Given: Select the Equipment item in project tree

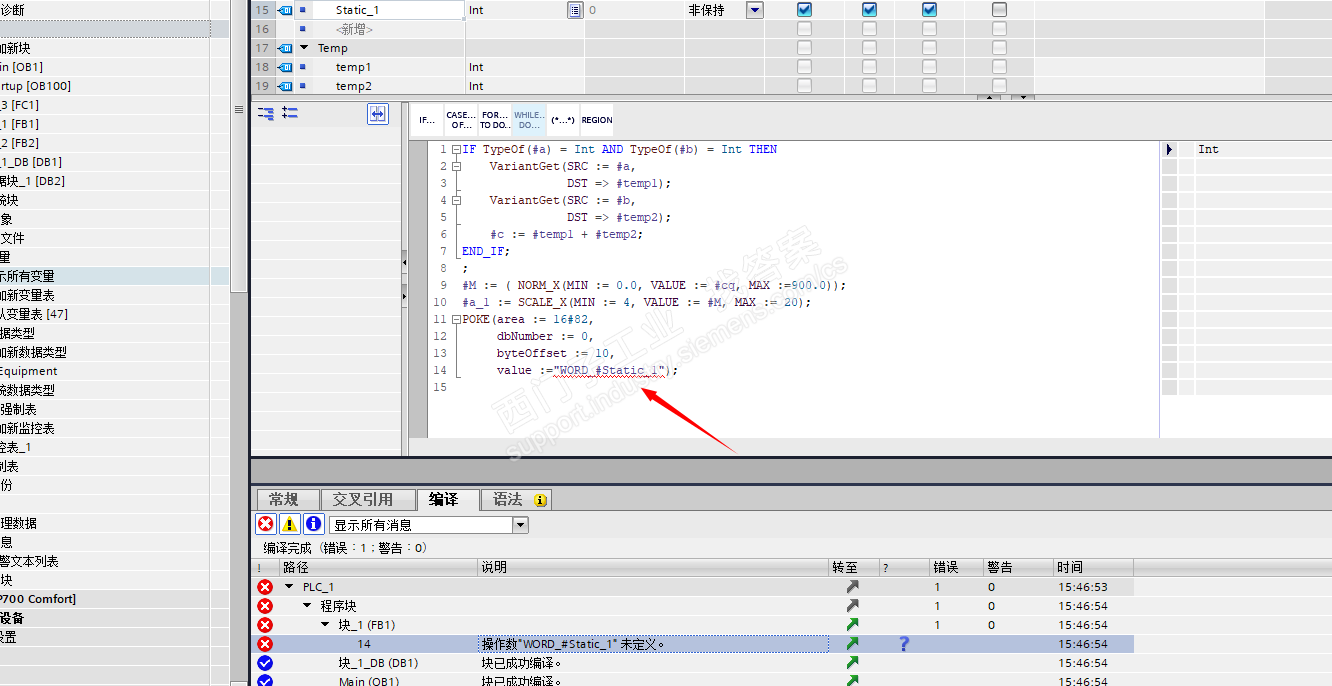Looking at the screenshot, I should 29,371.
